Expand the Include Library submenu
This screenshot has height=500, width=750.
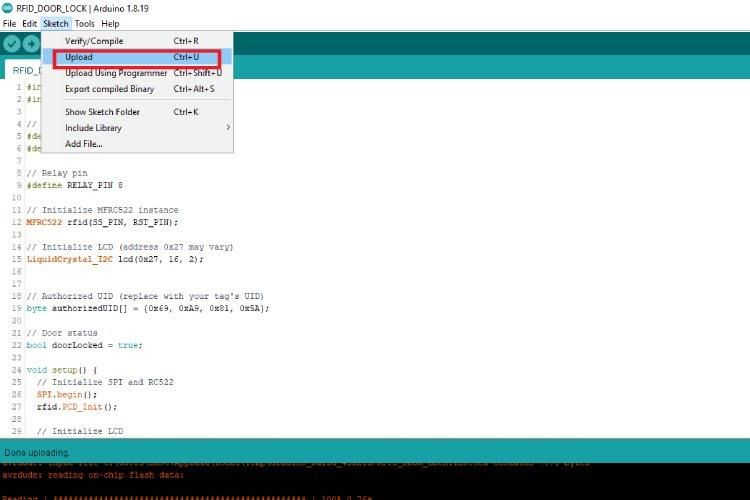[137, 128]
